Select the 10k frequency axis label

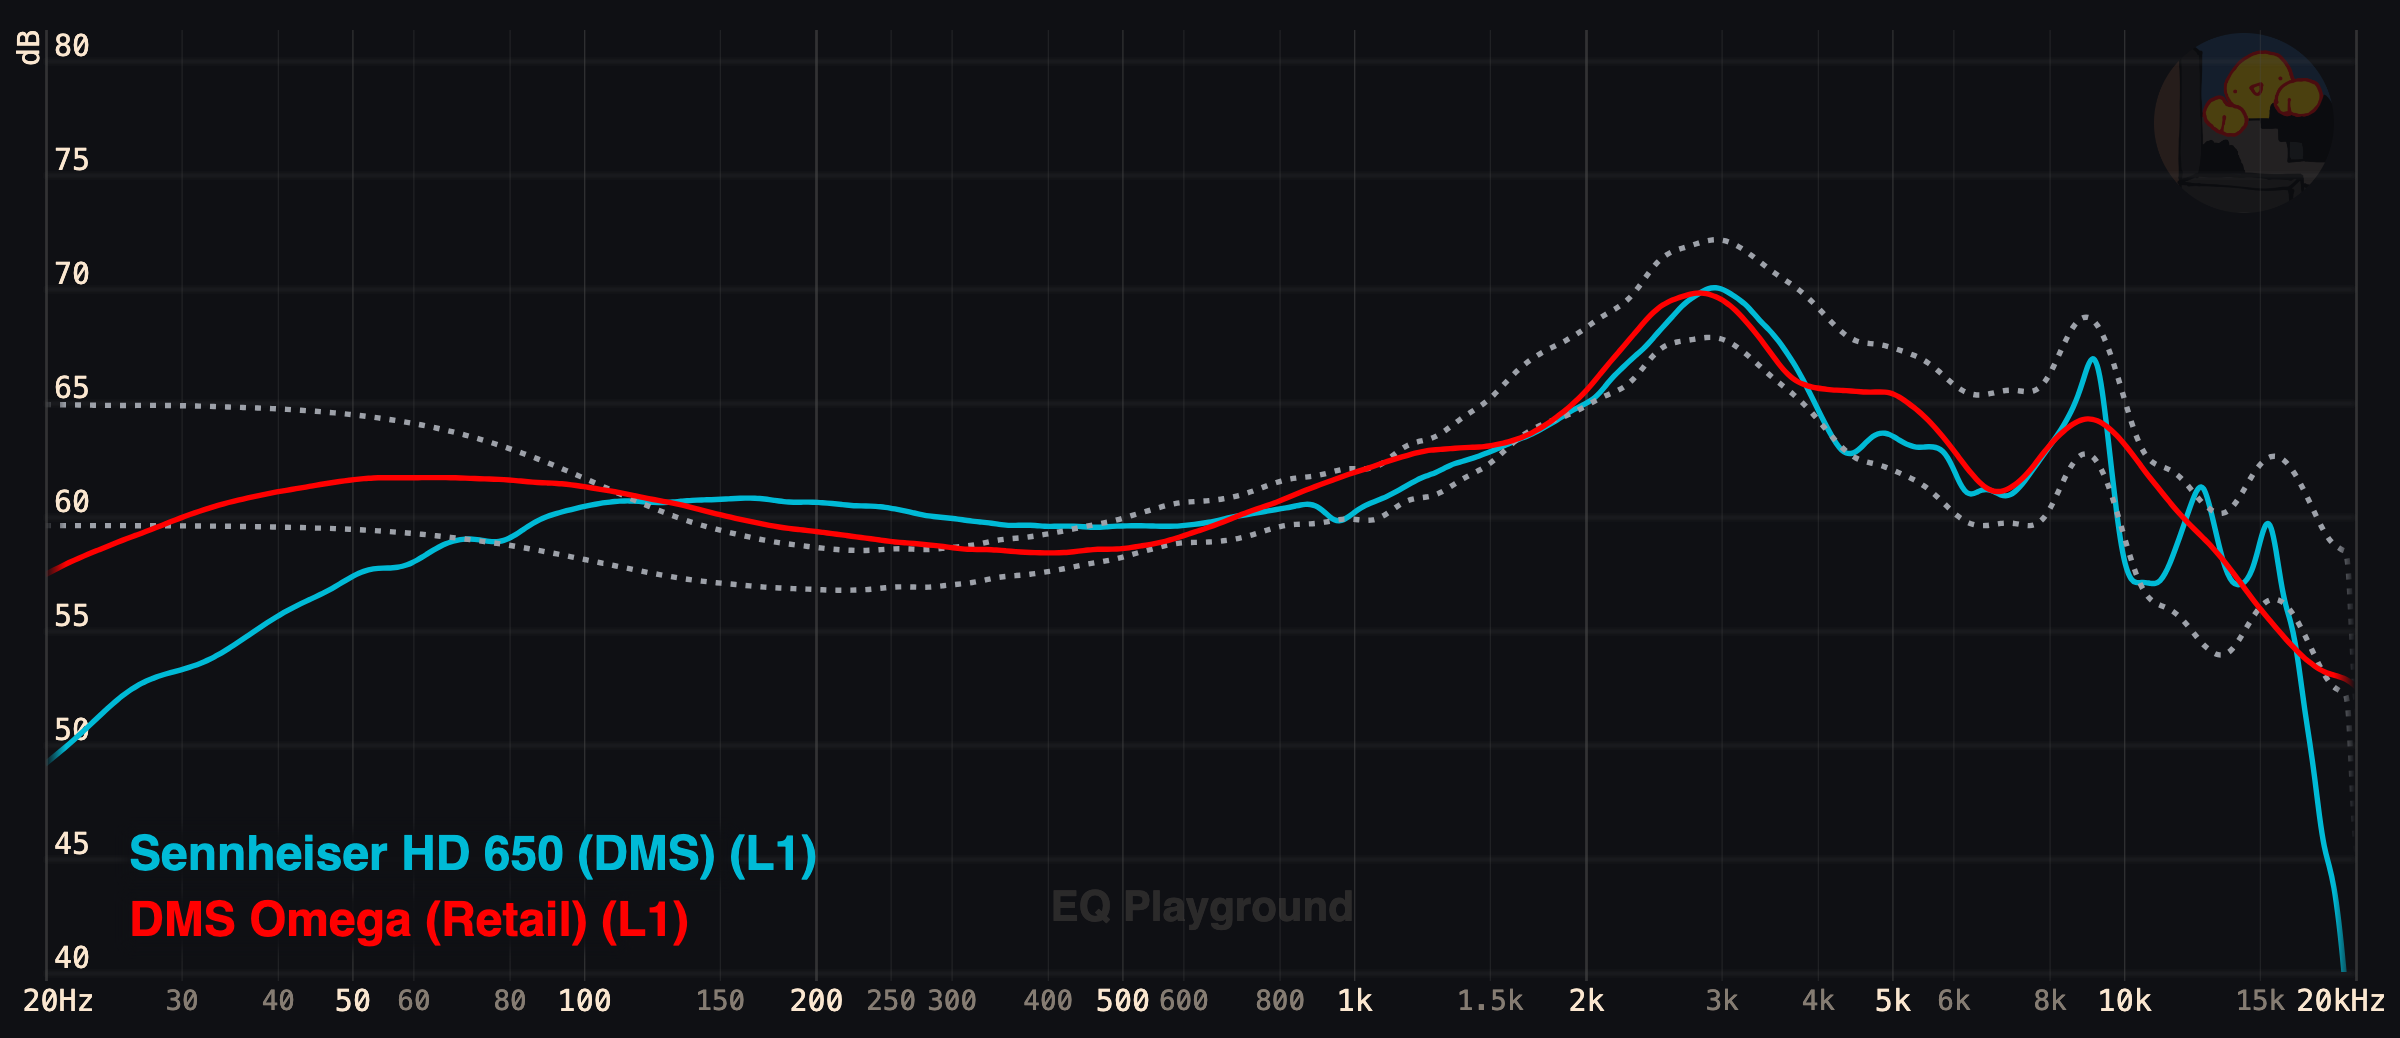point(2124,1001)
